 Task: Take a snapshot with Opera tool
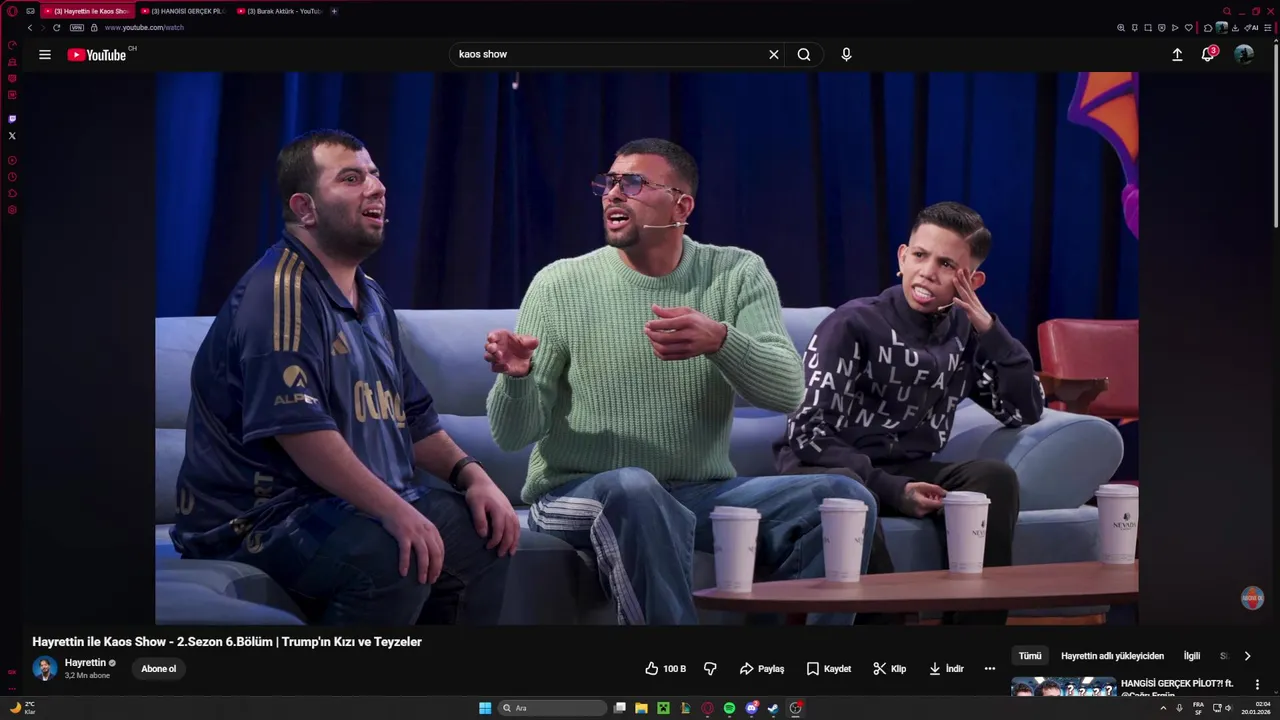point(1148,28)
